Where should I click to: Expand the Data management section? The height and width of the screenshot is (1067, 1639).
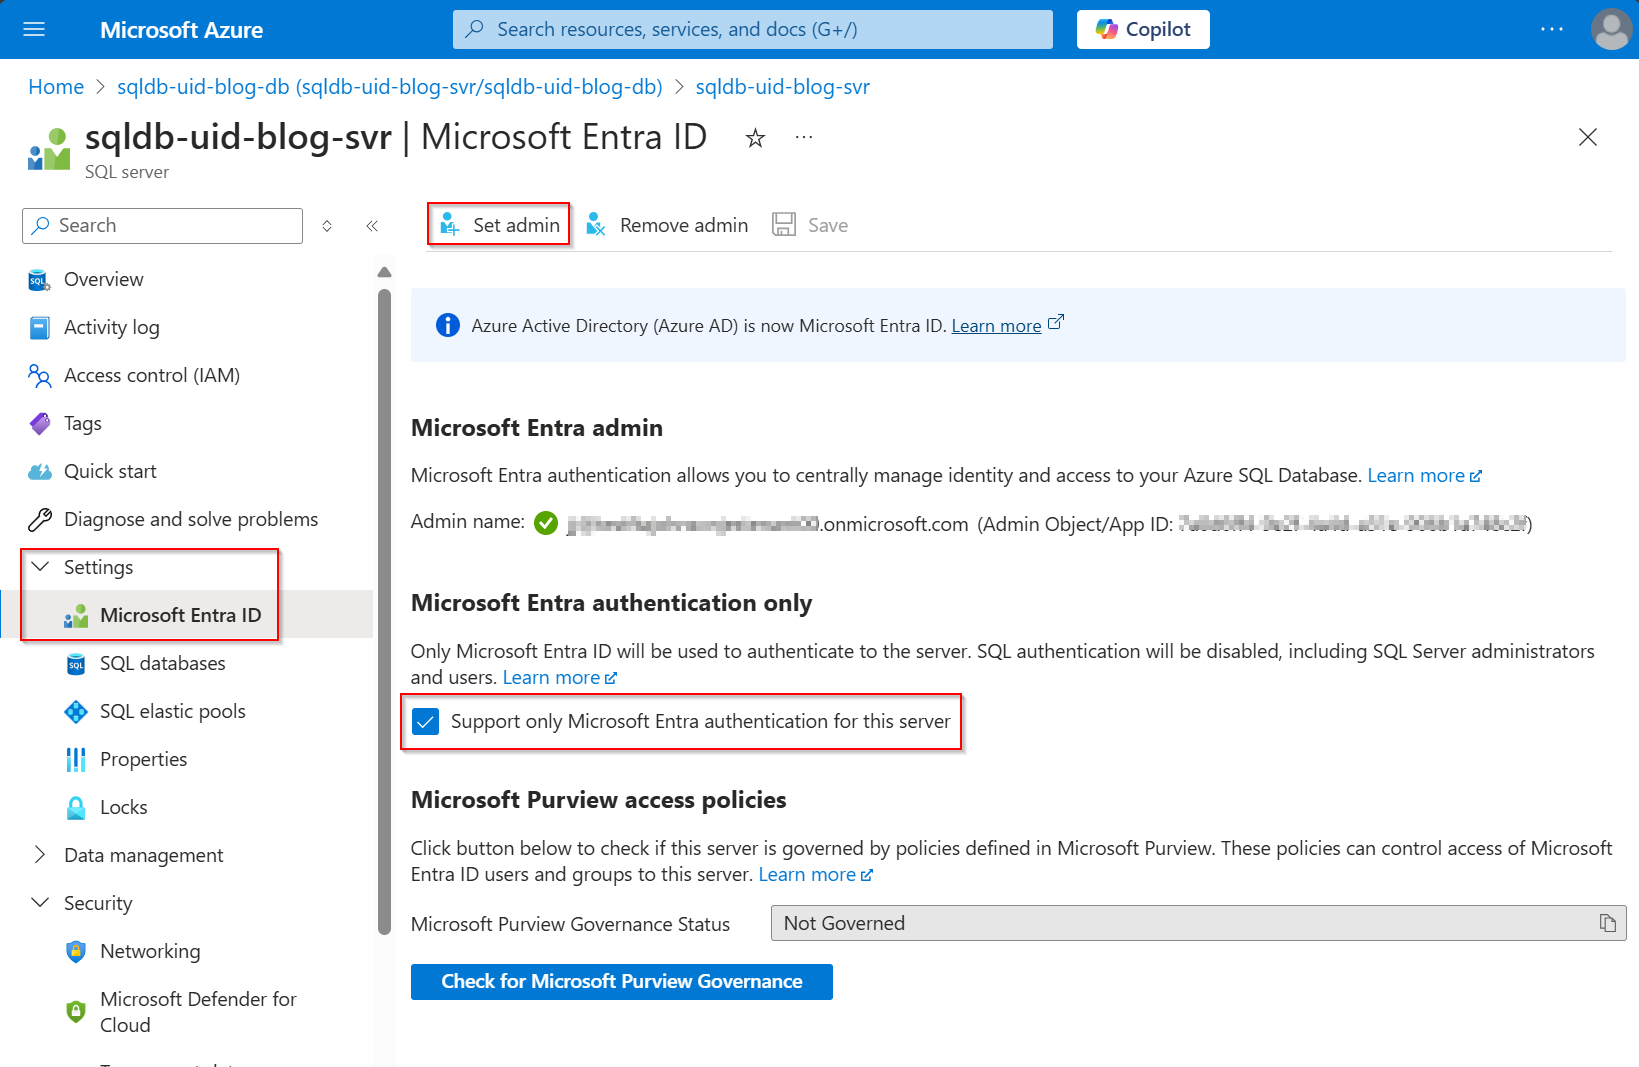(x=40, y=855)
